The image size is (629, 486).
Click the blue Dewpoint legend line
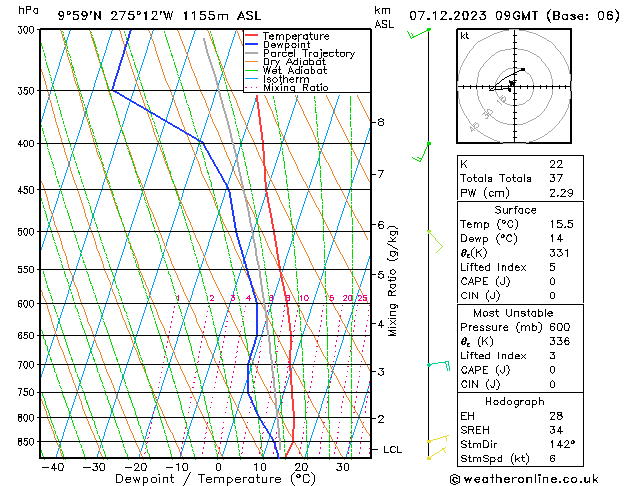click(252, 44)
